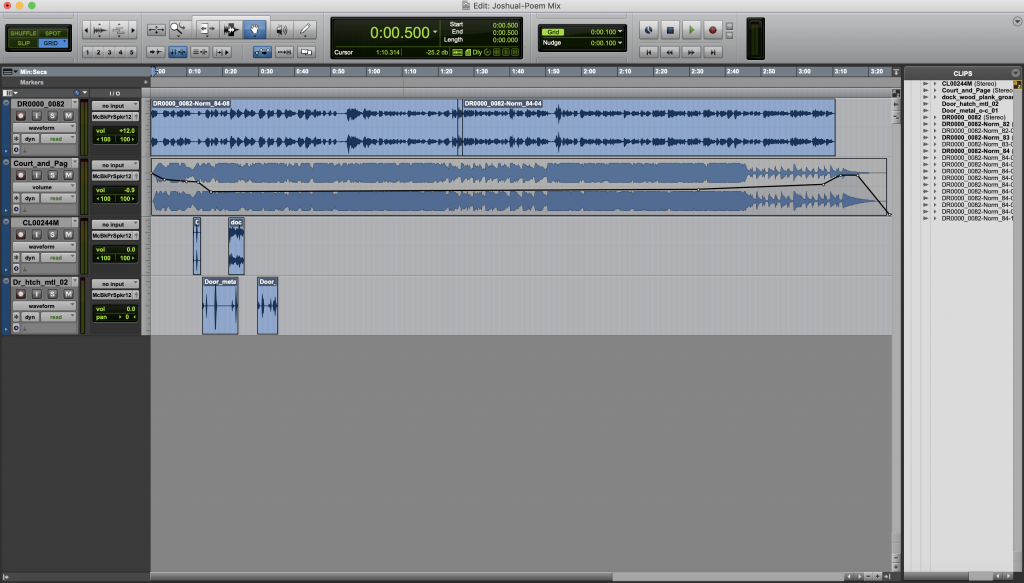Zoom in horizontally with right arrow
The height and width of the screenshot is (583, 1024).
pos(133,29)
